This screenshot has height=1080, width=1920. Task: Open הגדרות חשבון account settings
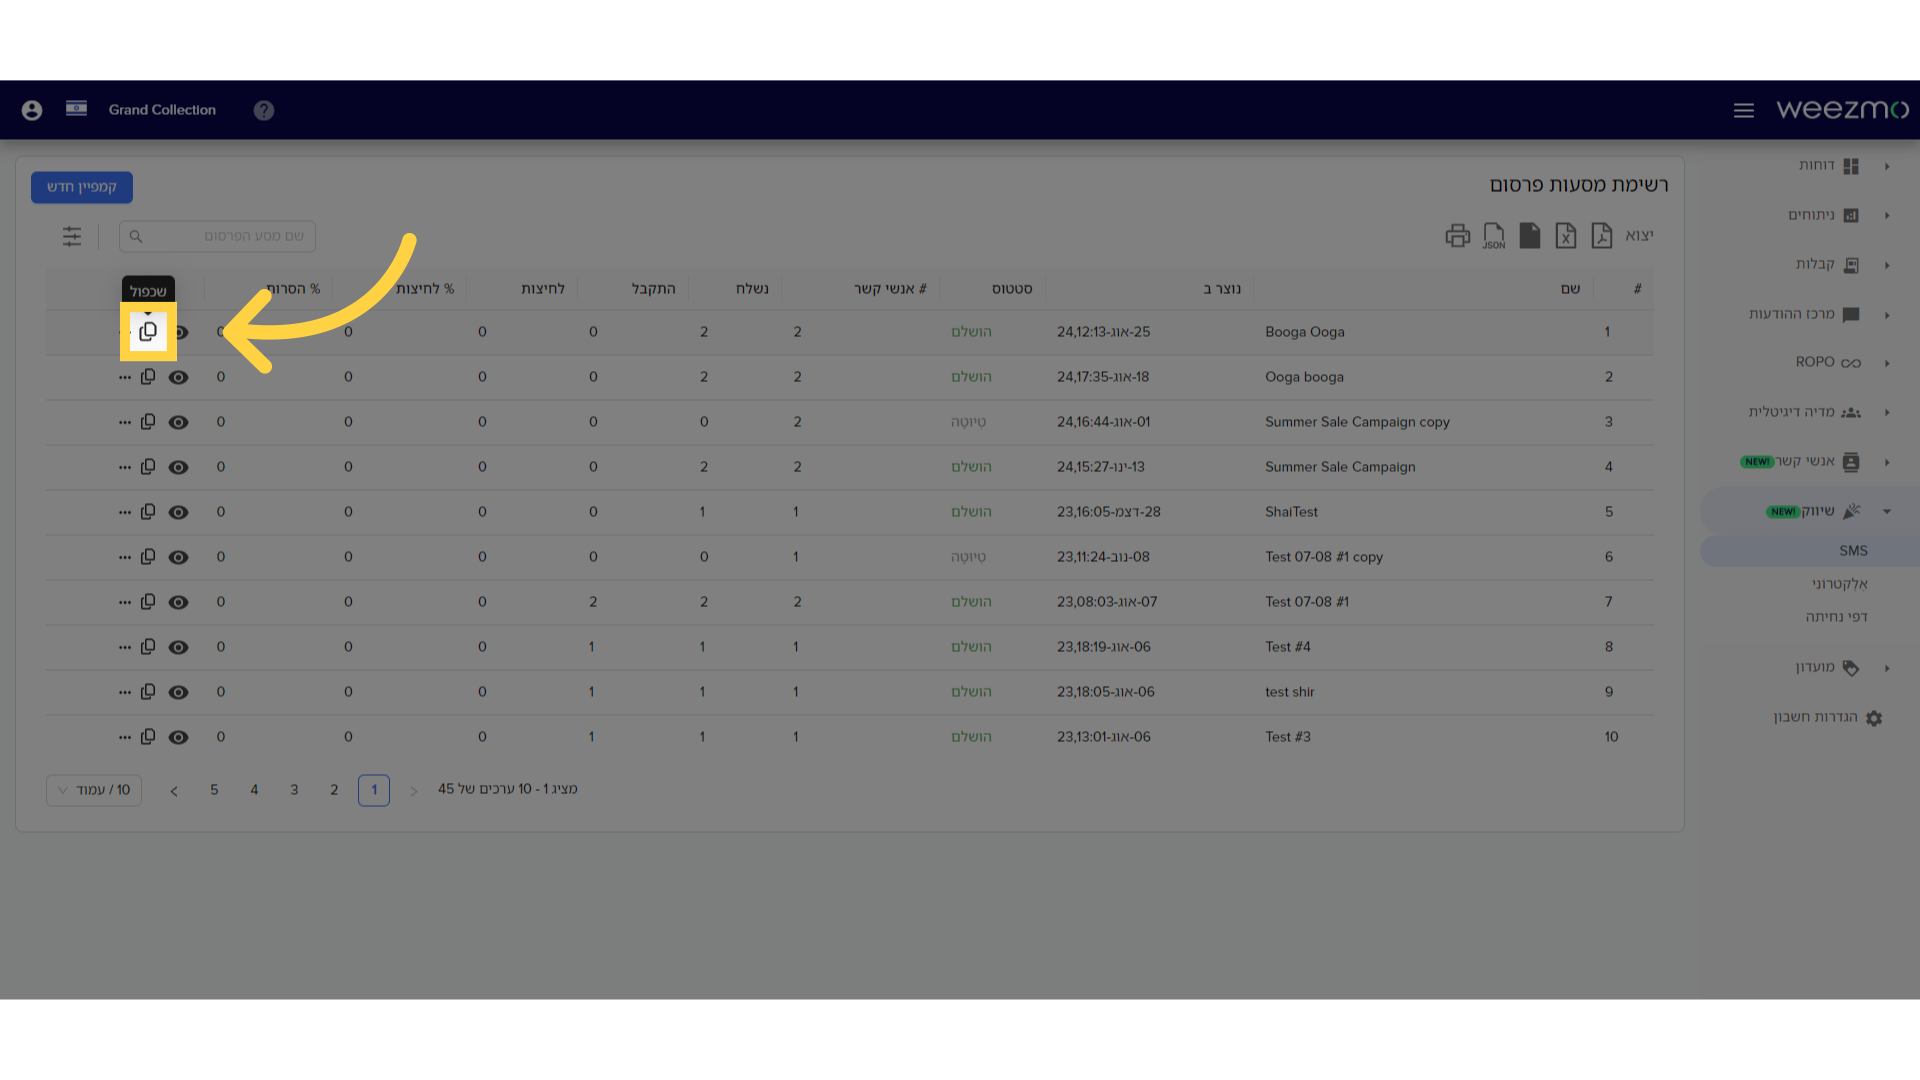(1827, 718)
